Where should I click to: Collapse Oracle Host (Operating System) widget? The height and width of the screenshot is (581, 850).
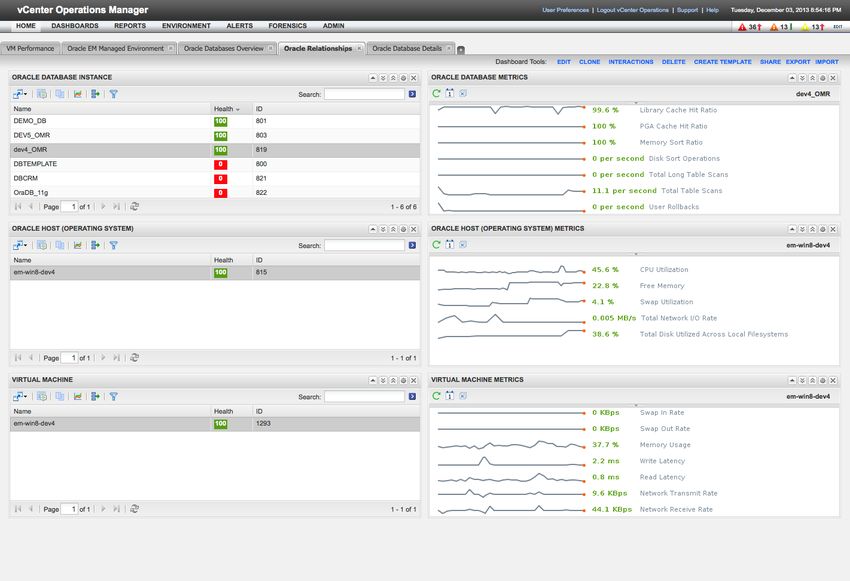373,229
